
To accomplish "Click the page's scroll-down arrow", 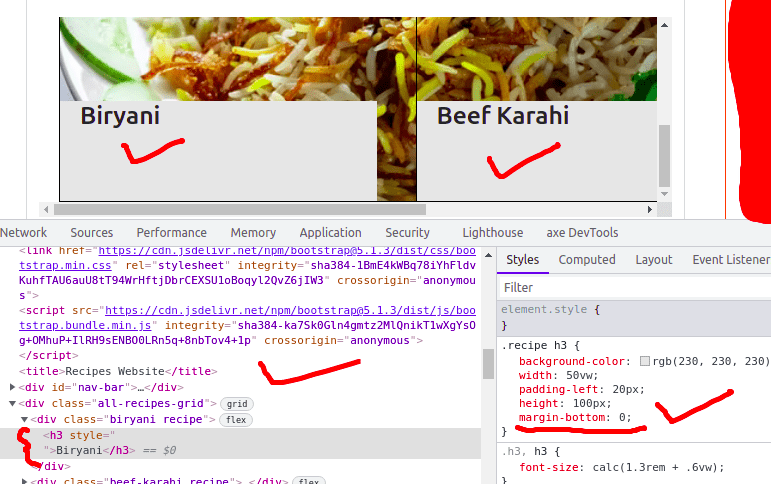I will pyautogui.click(x=664, y=194).
